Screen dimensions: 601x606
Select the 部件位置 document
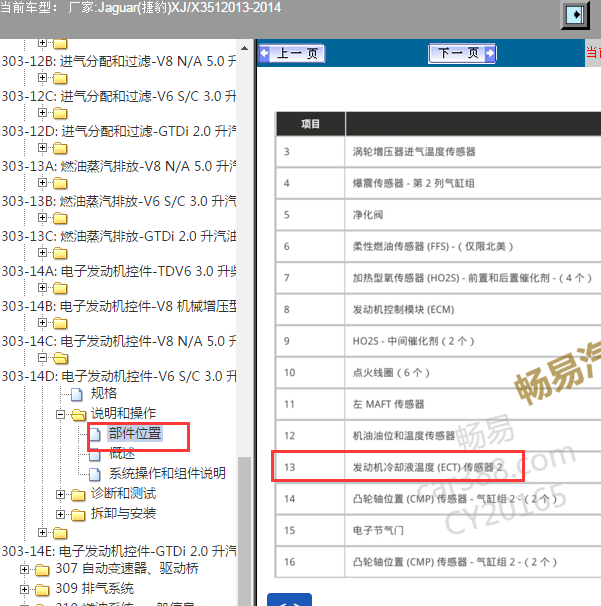pyautogui.click(x=135, y=433)
